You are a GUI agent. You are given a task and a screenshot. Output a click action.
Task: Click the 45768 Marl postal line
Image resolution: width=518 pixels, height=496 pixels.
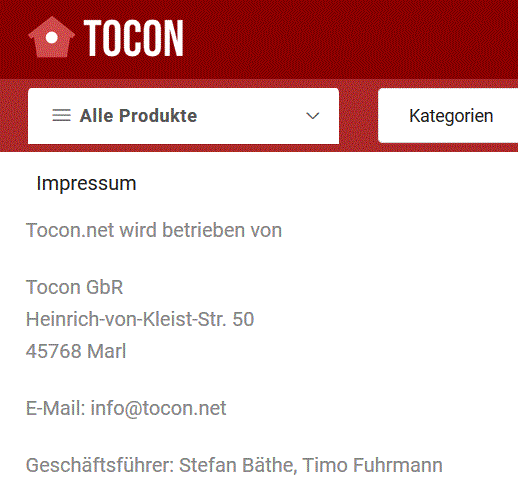76,351
